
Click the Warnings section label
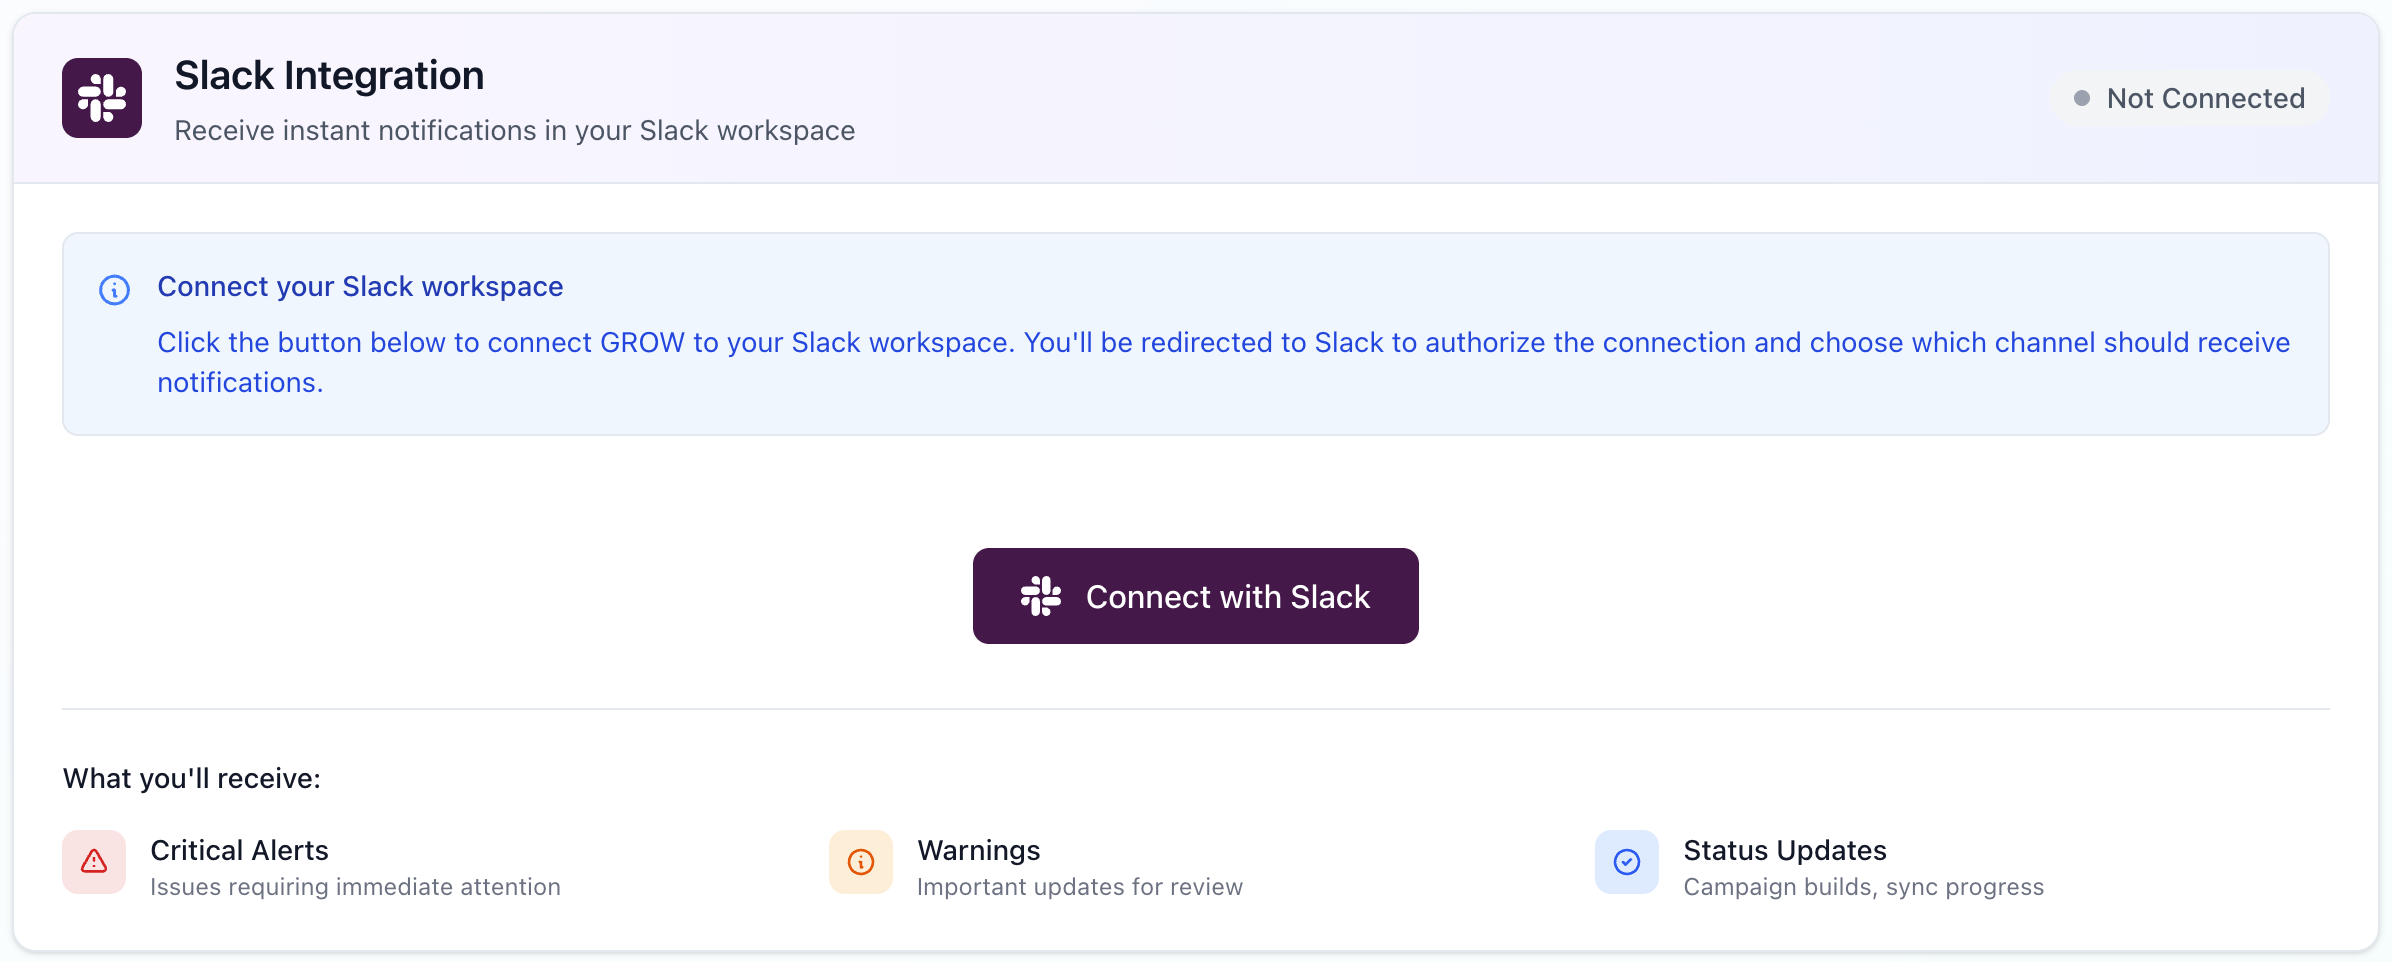(x=977, y=851)
